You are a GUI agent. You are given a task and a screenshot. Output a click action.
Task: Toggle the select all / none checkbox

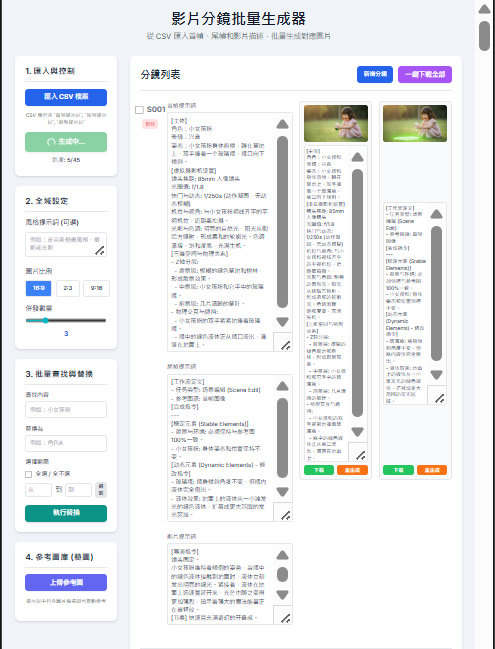click(x=29, y=474)
